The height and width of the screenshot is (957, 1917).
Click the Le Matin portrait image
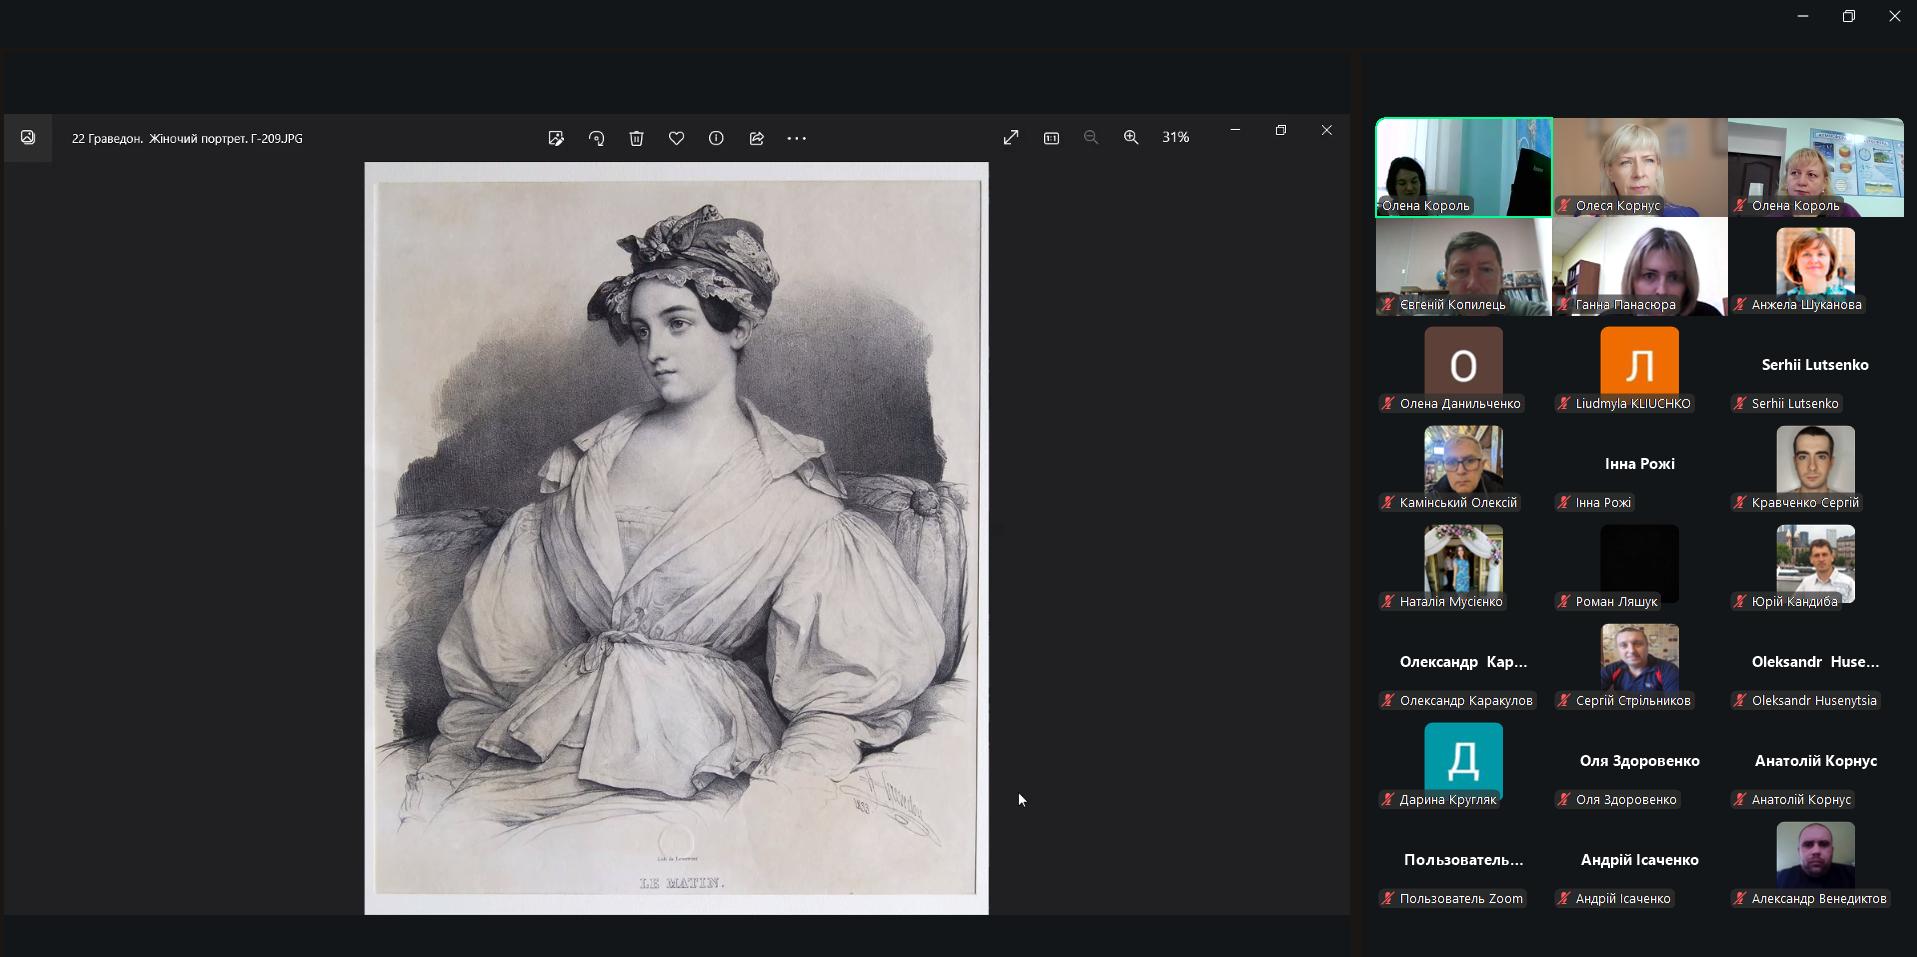pyautogui.click(x=676, y=538)
